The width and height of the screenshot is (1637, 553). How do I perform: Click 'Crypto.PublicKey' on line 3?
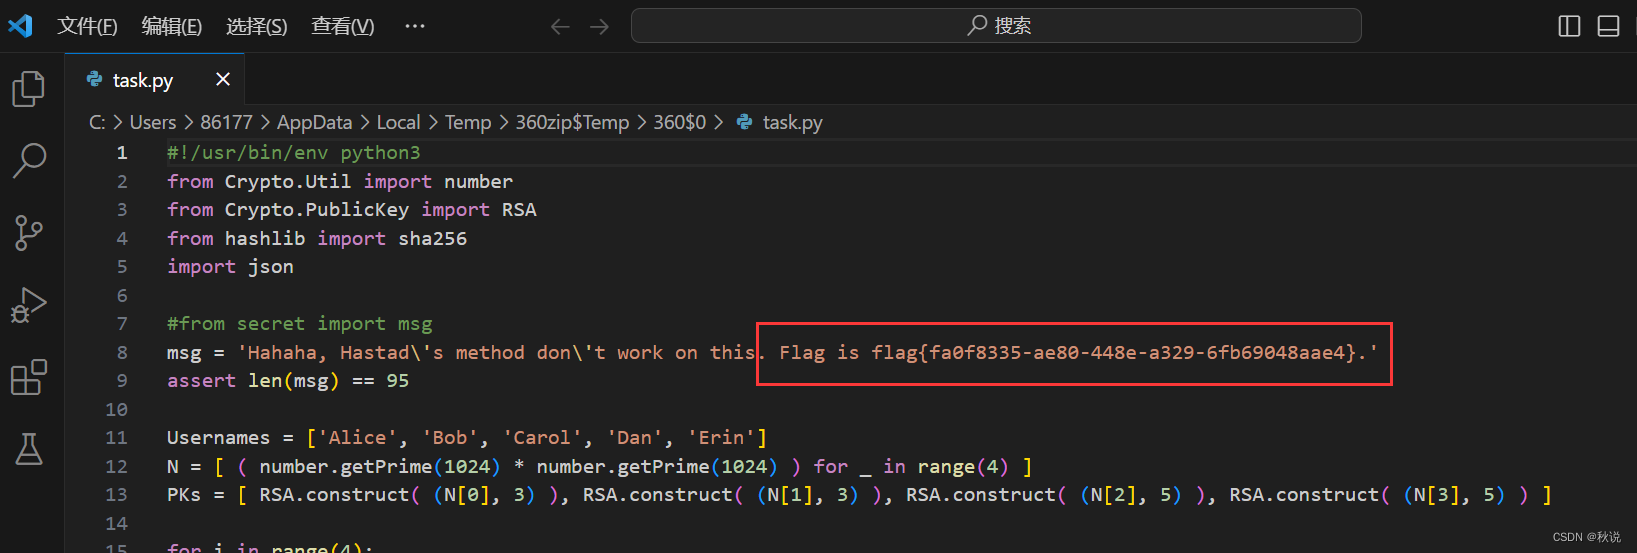coord(317,210)
